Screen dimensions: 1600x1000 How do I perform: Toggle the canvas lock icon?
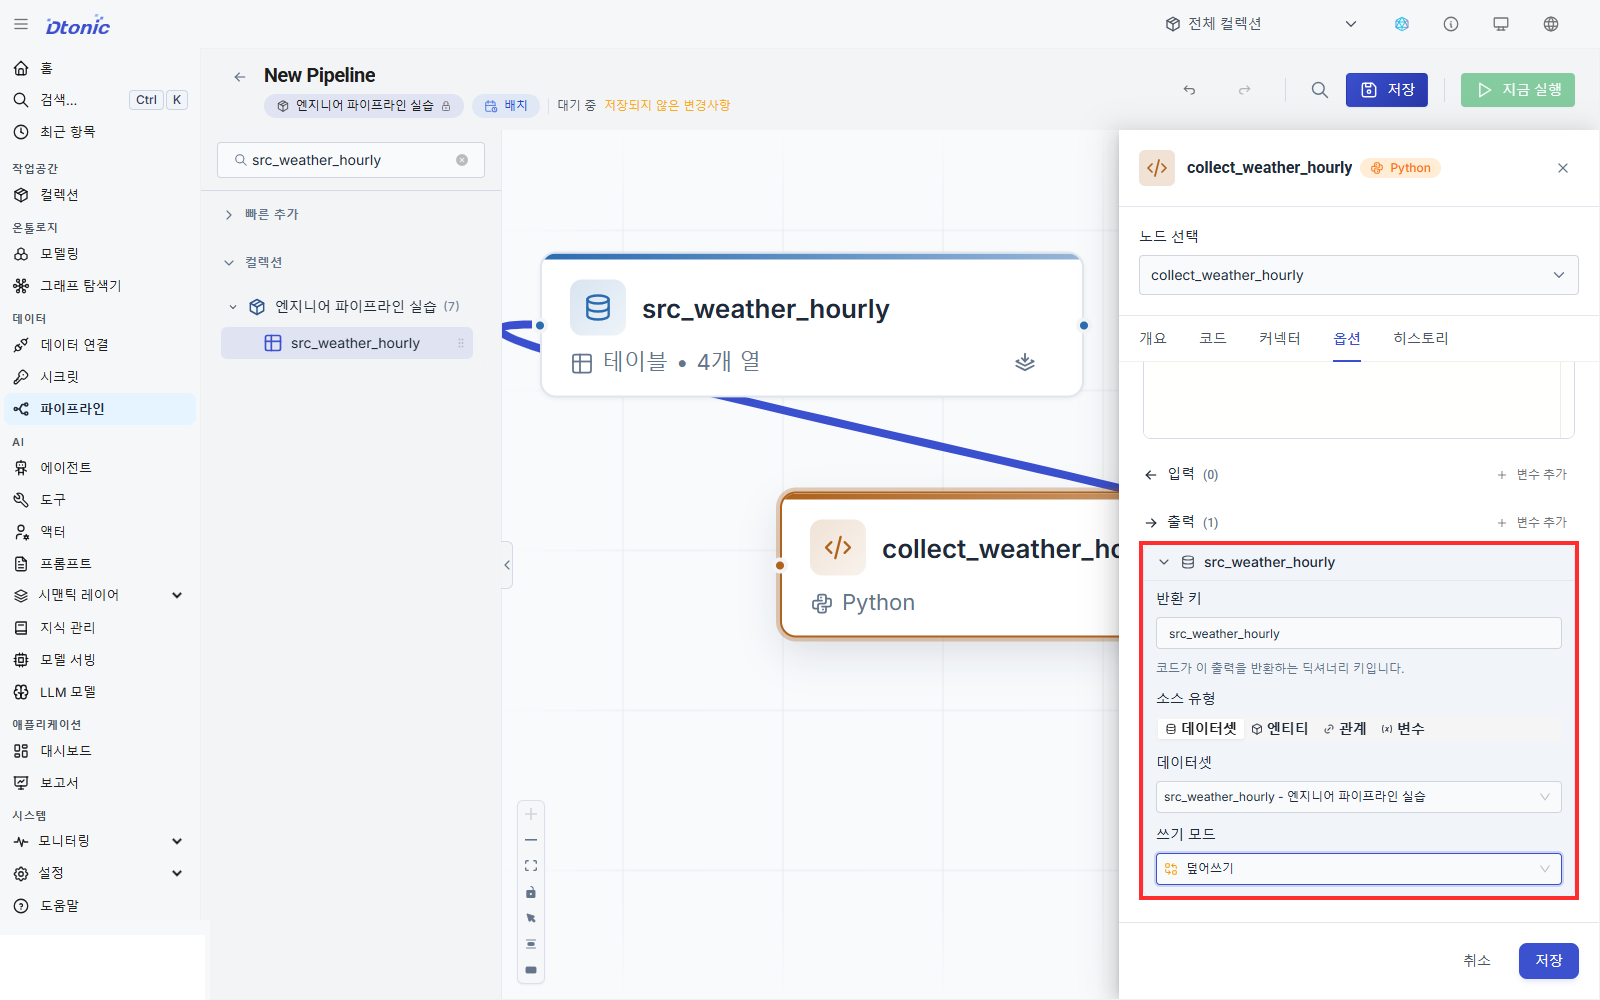click(531, 892)
